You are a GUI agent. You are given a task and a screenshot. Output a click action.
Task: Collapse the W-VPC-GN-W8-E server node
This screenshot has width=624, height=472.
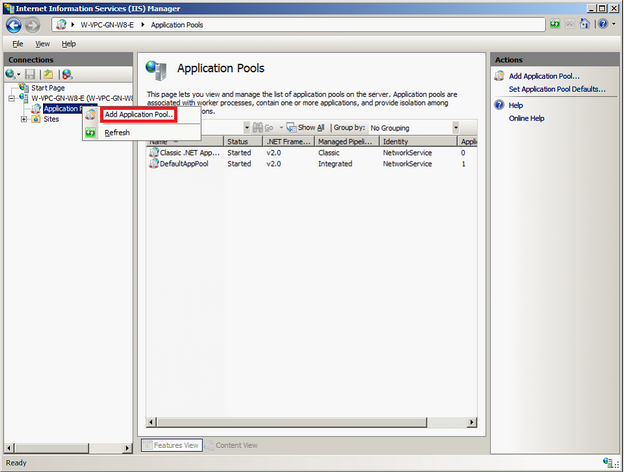tap(12, 98)
